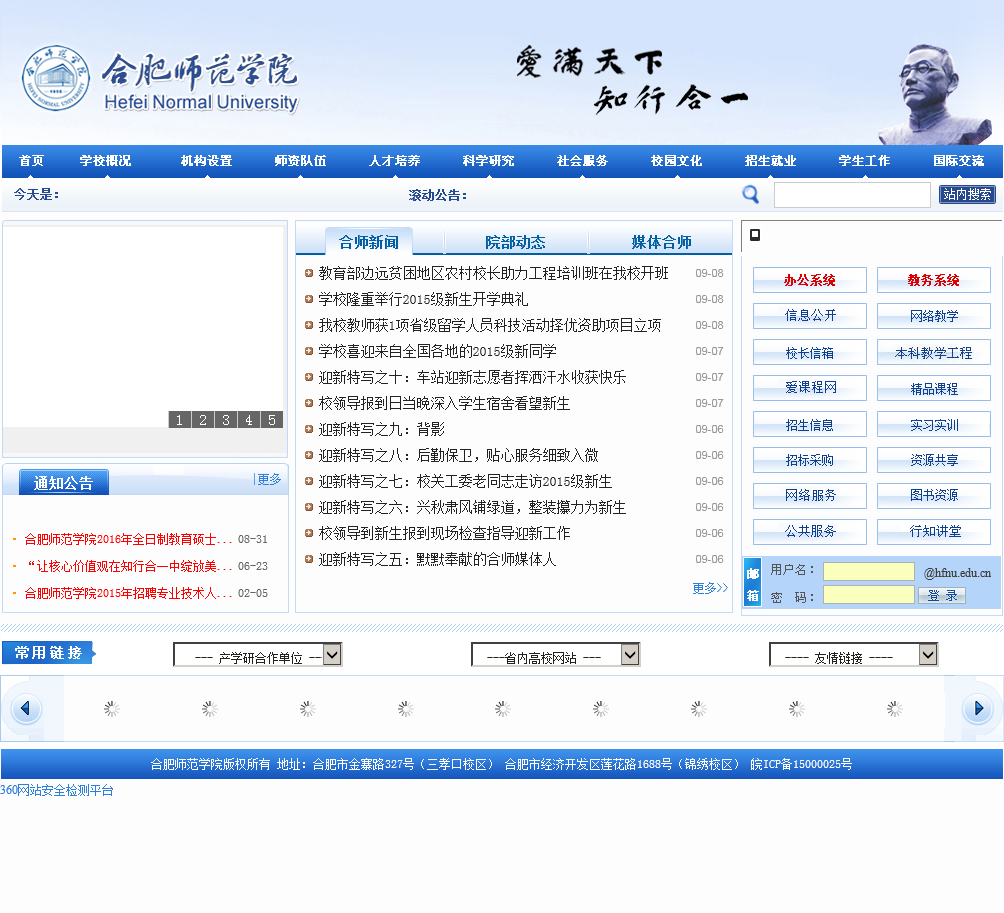Select slide number 1 in slideshow
Image resolution: width=1004 pixels, height=913 pixels.
pos(179,420)
